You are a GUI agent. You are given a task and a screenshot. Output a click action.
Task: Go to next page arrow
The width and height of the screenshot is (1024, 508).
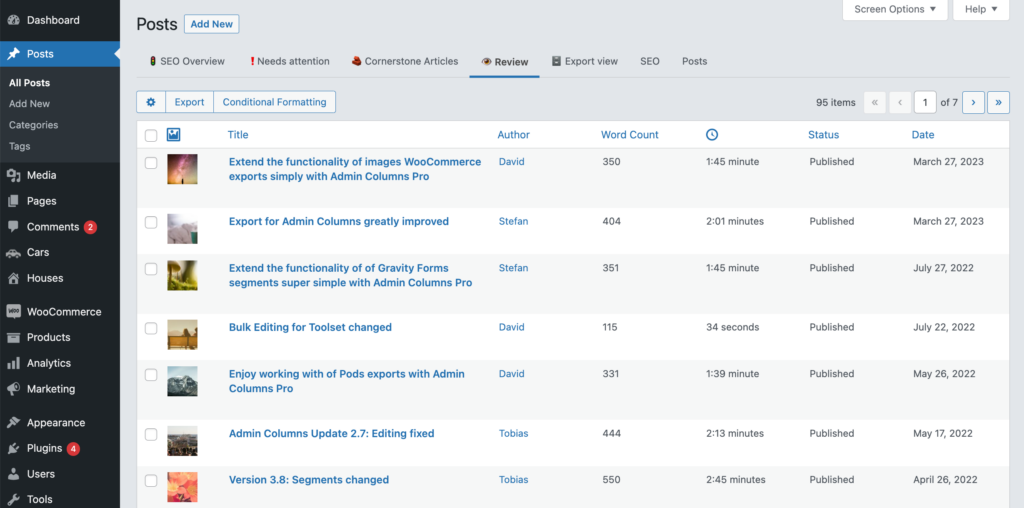[973, 103]
